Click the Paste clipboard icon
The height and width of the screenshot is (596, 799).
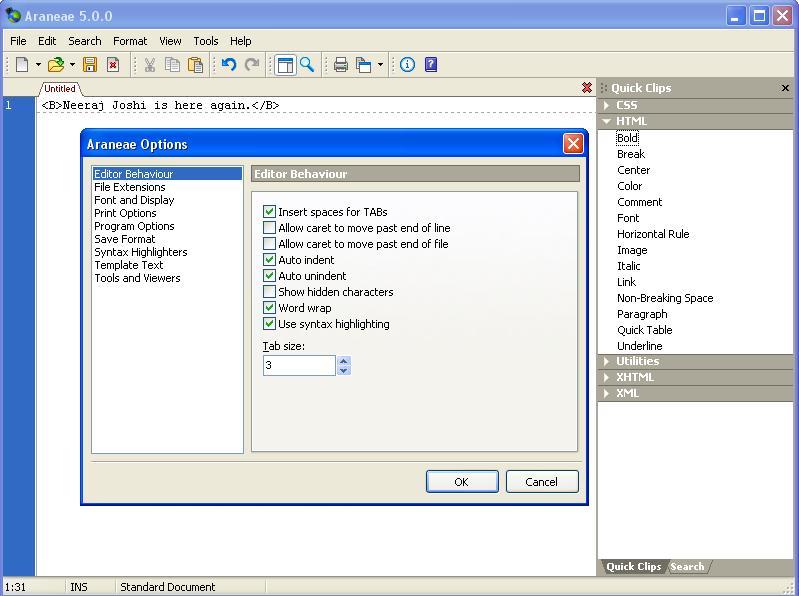tap(196, 65)
